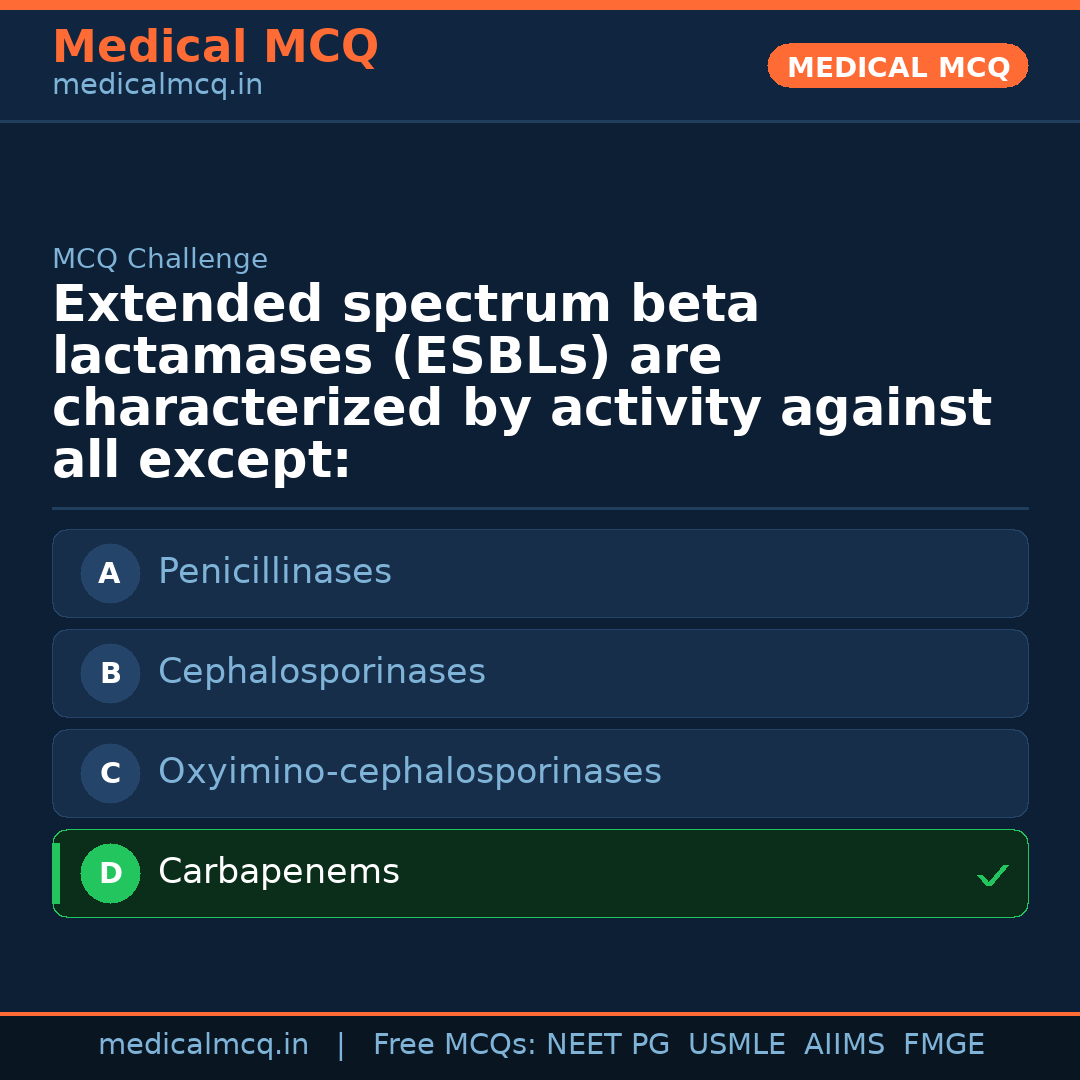This screenshot has height=1080, width=1080.
Task: Click the NEET PG footer label
Action: [x=608, y=1045]
